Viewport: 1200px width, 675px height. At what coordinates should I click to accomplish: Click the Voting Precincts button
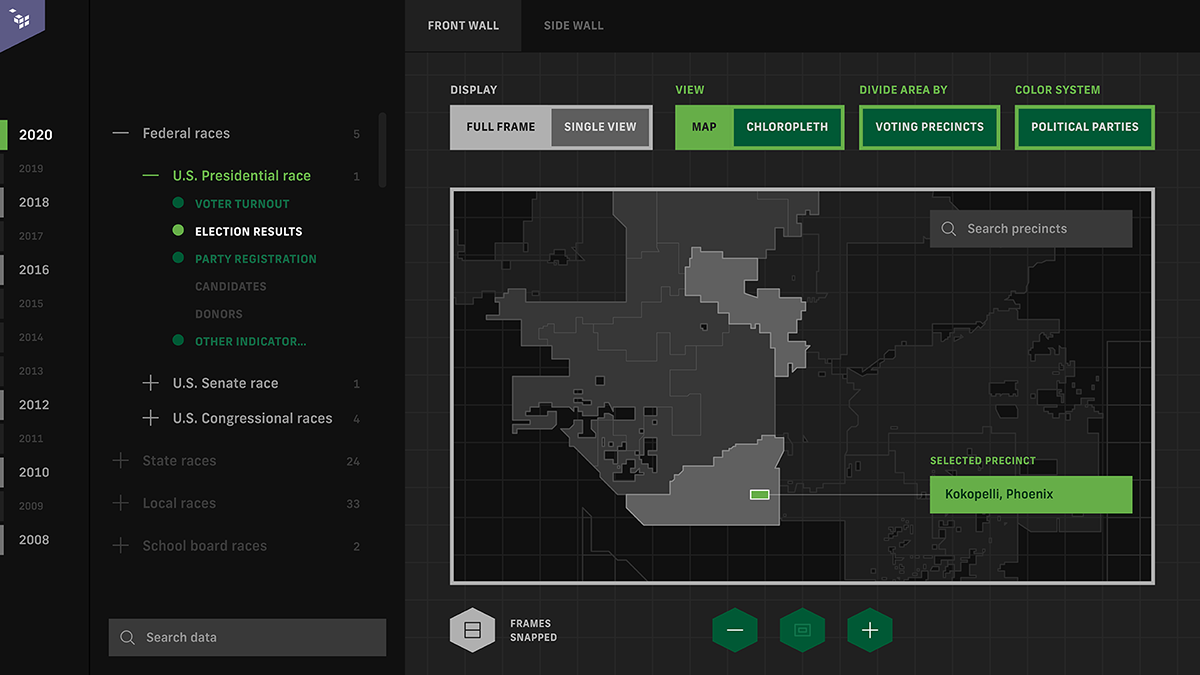coord(929,127)
